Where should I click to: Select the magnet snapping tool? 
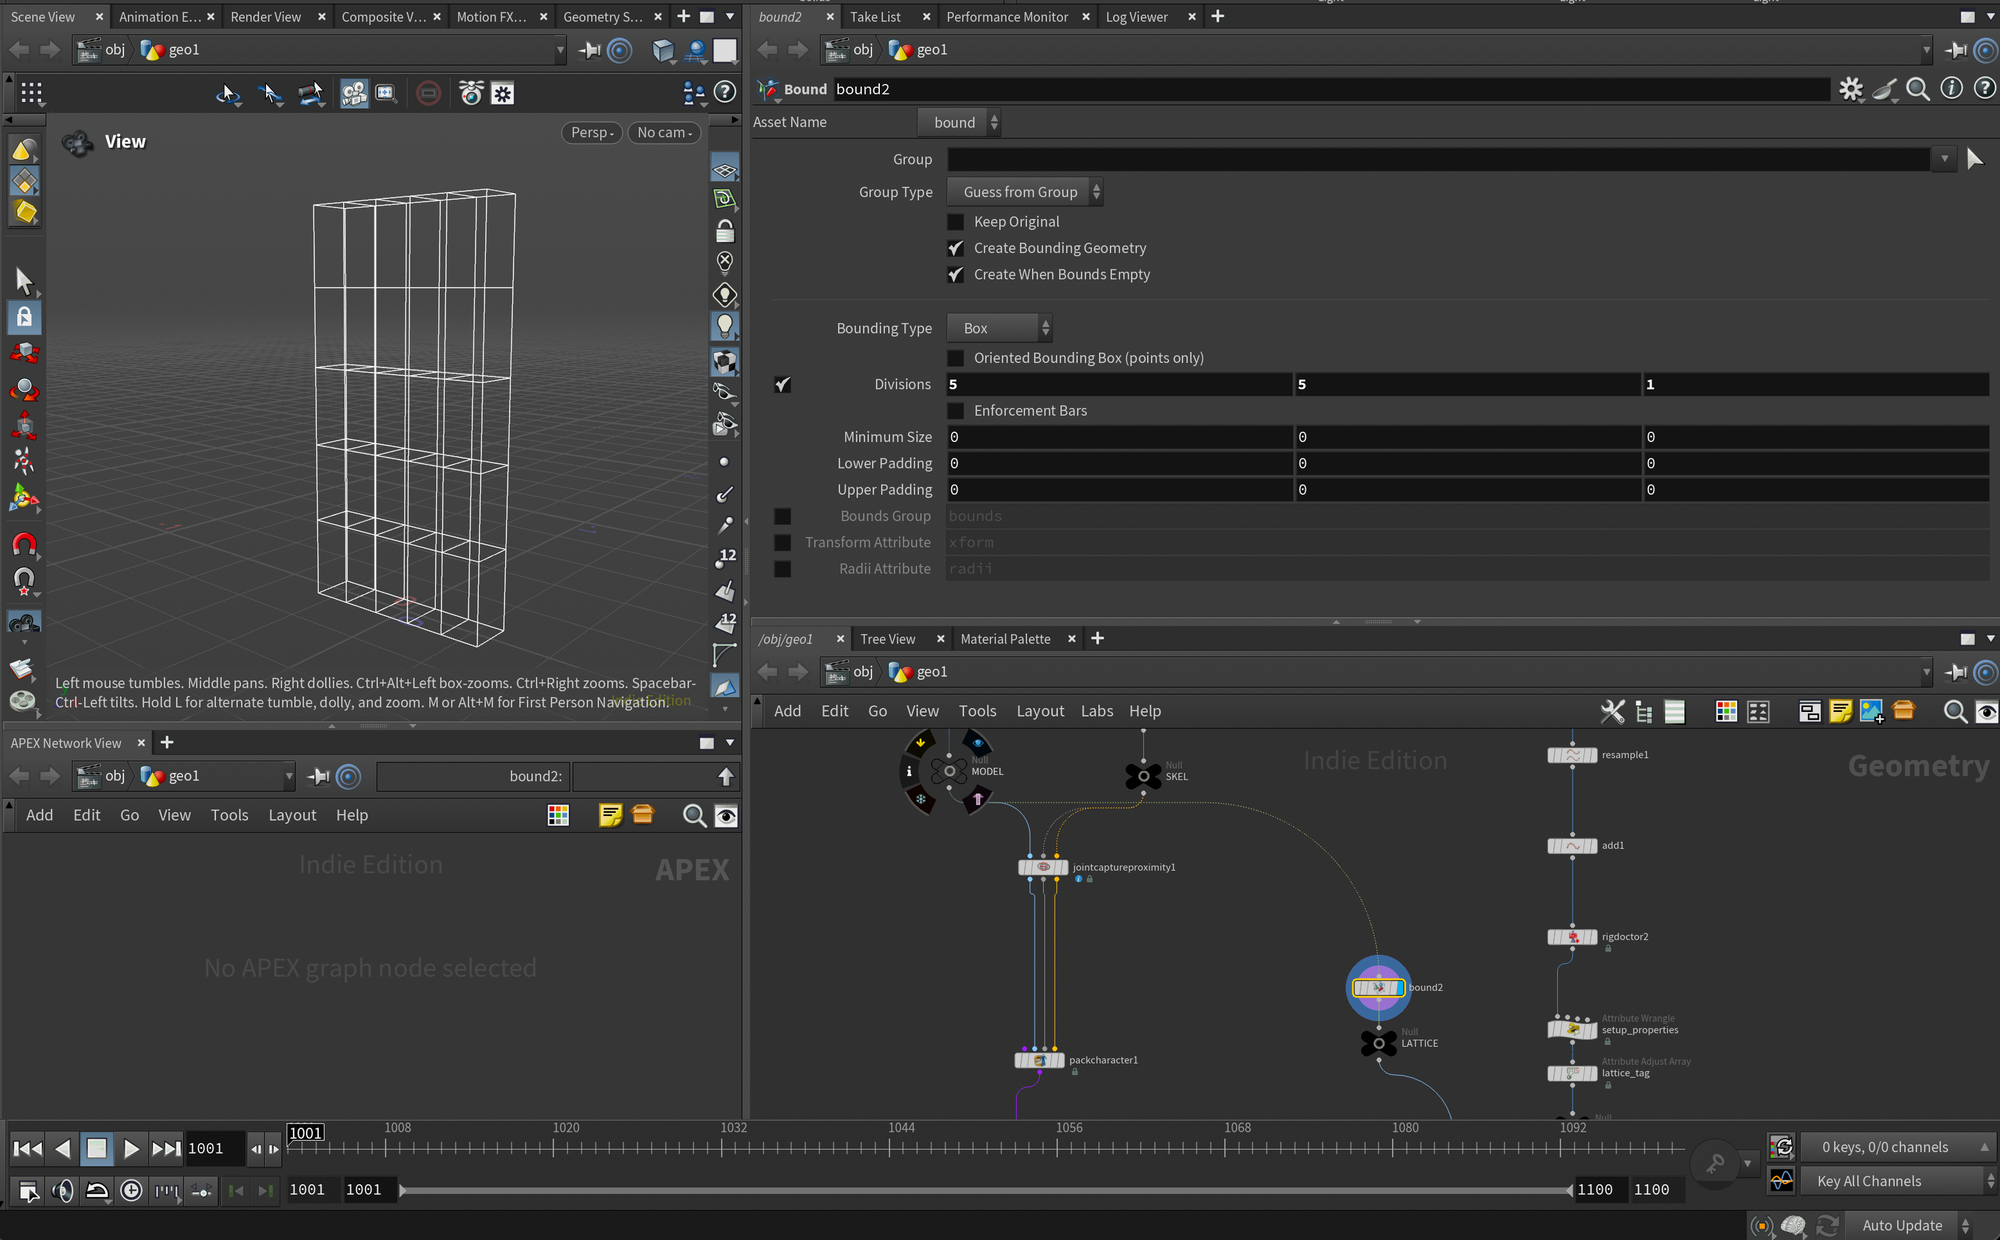point(24,545)
